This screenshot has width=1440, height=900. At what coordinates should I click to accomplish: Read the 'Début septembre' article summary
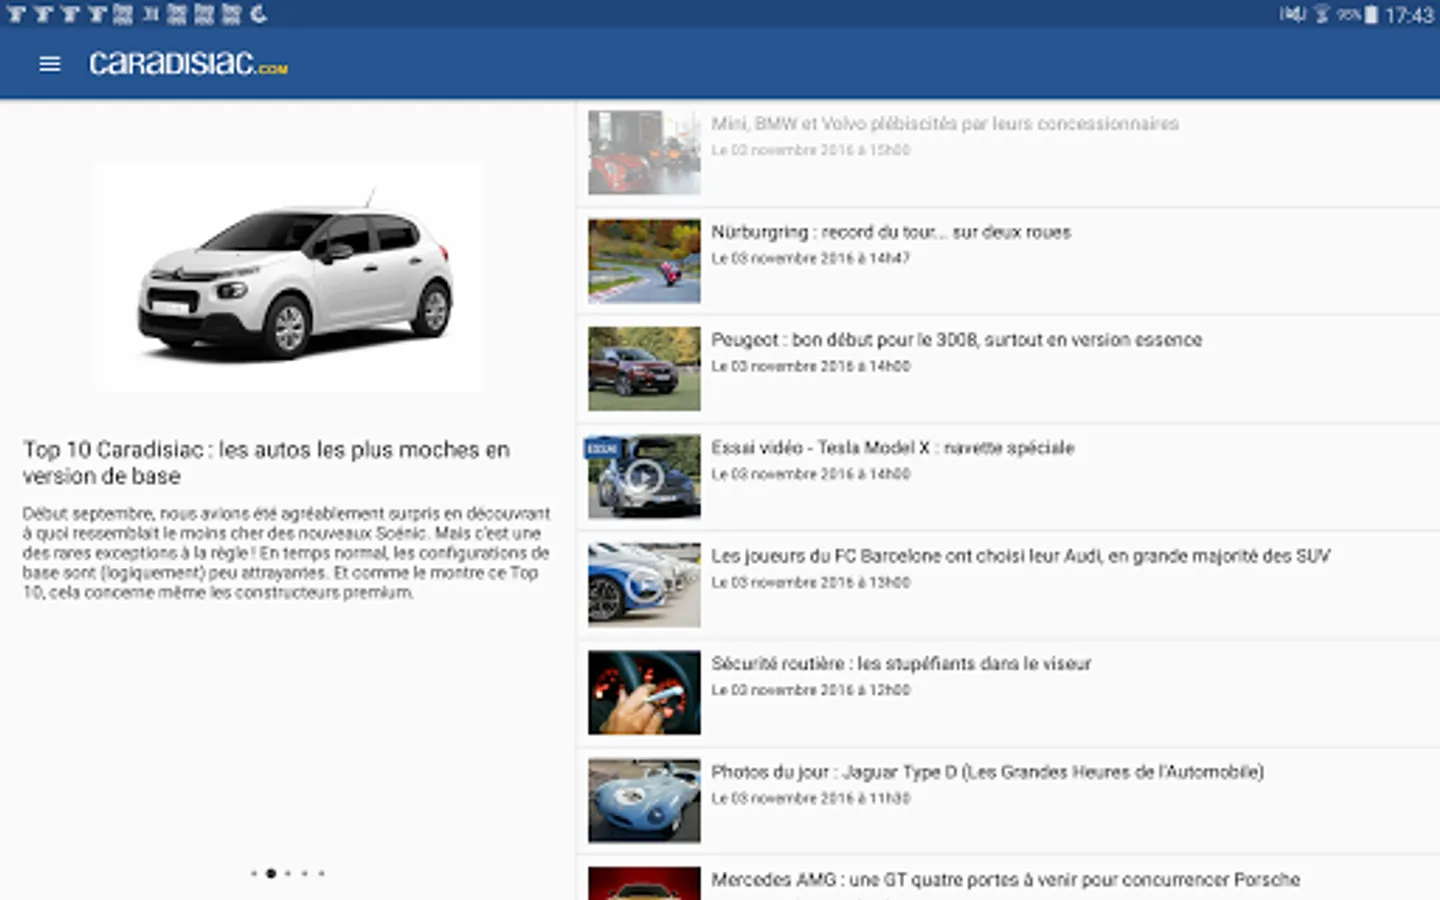(287, 553)
